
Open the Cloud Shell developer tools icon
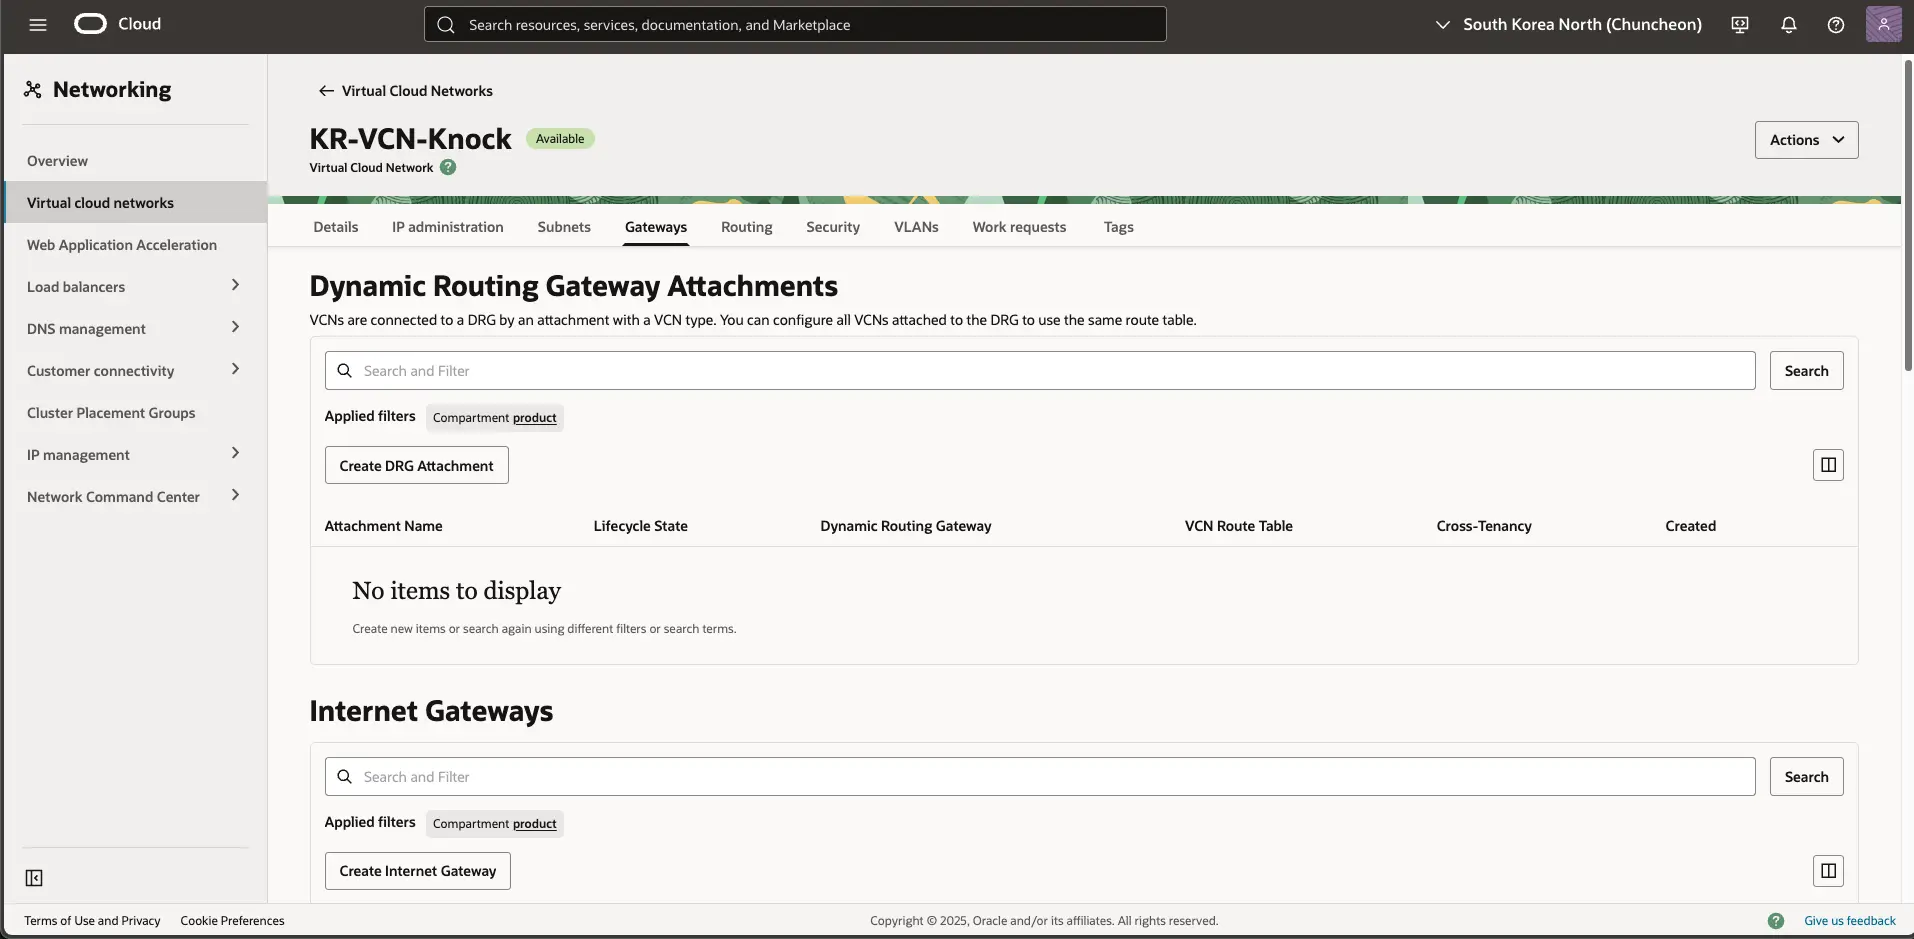tap(1740, 25)
